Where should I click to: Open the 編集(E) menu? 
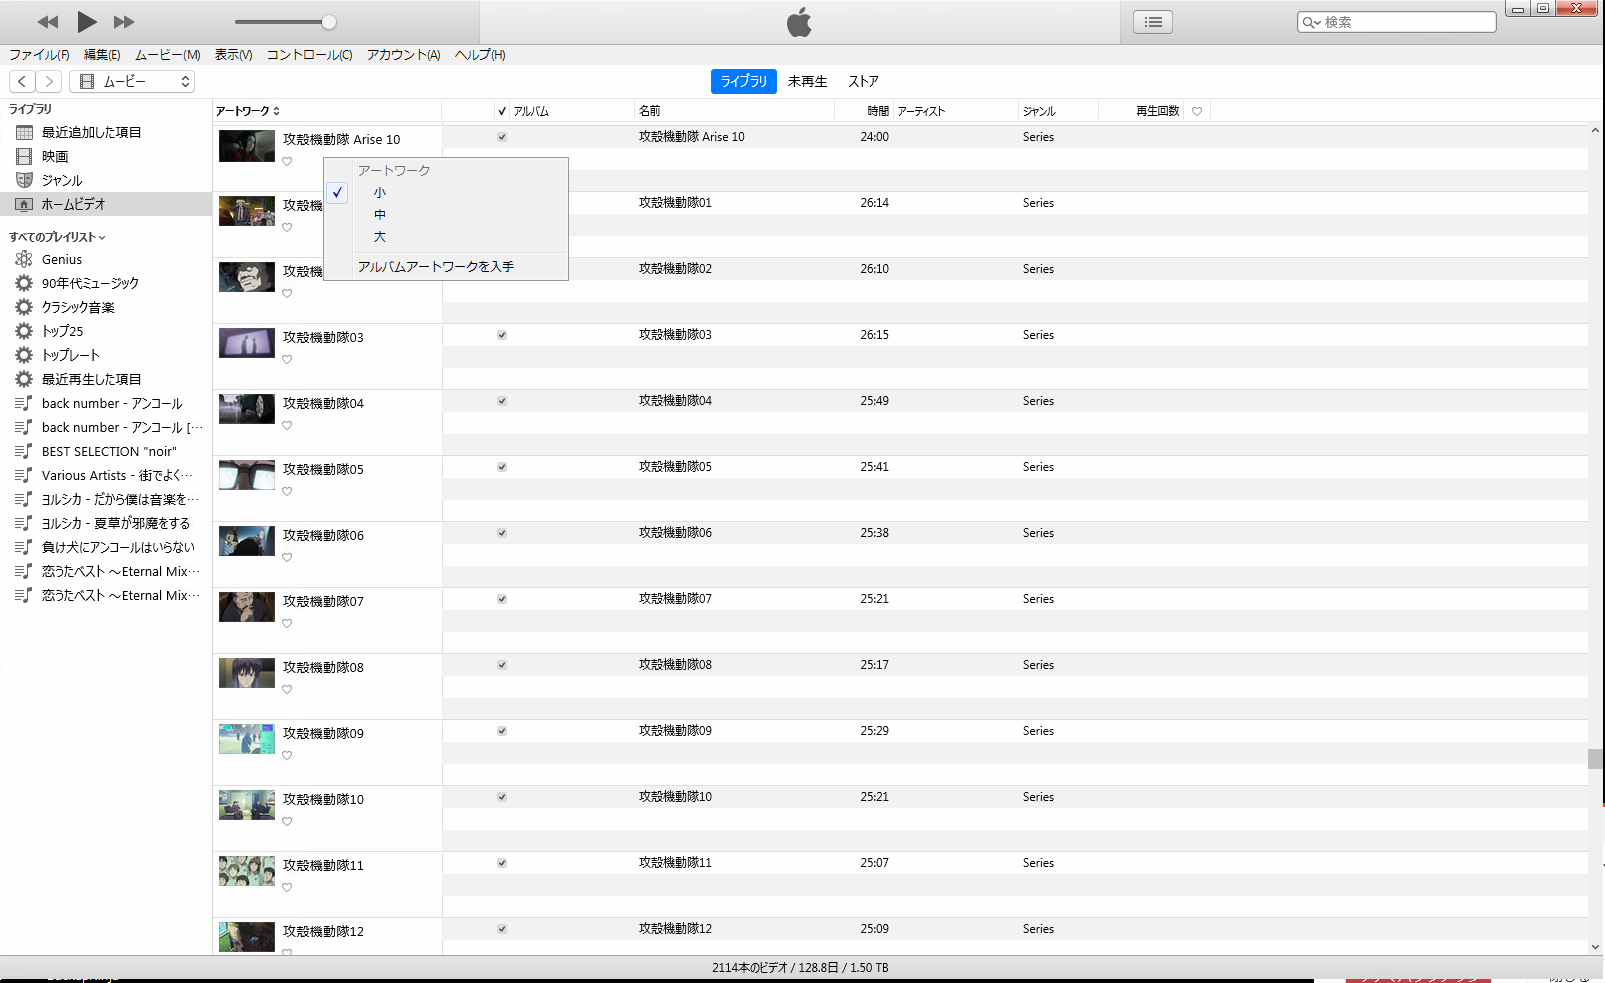pyautogui.click(x=102, y=55)
